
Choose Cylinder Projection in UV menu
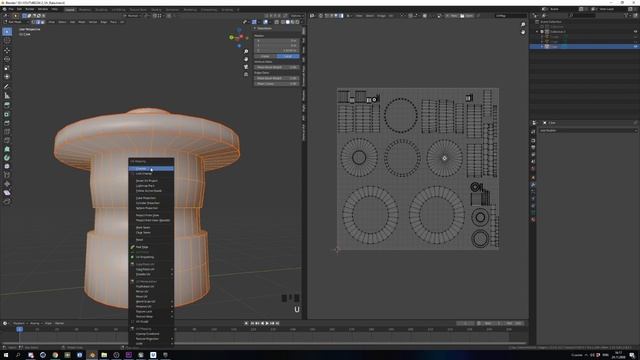point(151,203)
